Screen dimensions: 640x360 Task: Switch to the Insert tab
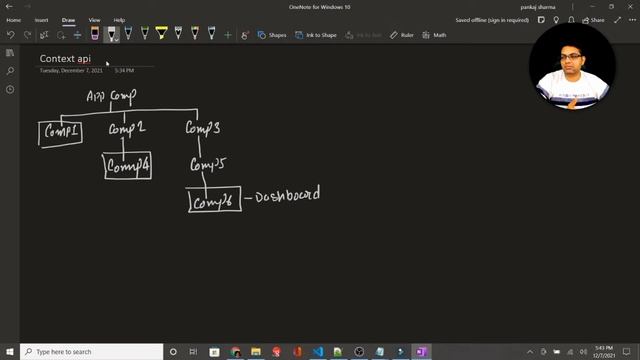point(41,20)
